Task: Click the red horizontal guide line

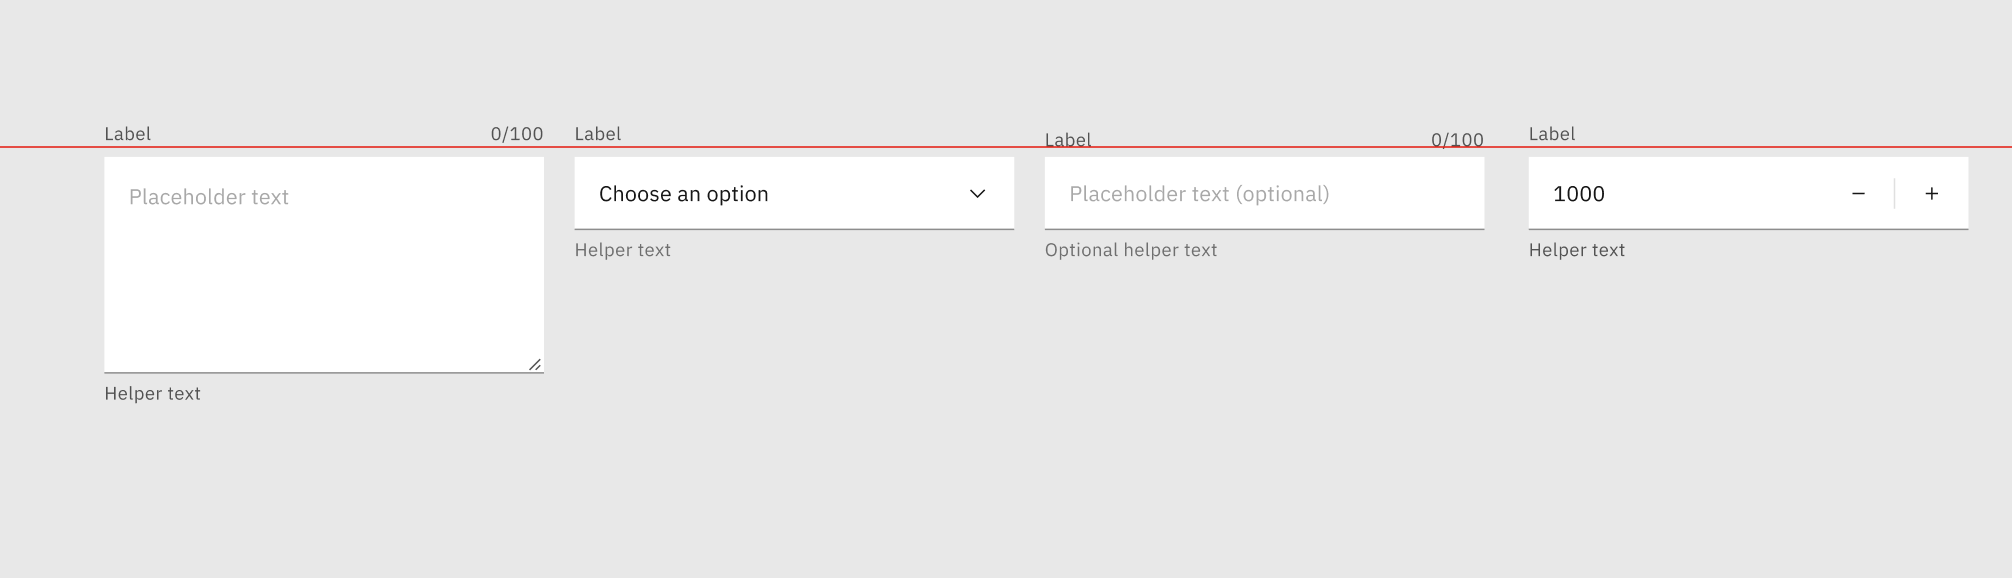Action: (x=800, y=147)
